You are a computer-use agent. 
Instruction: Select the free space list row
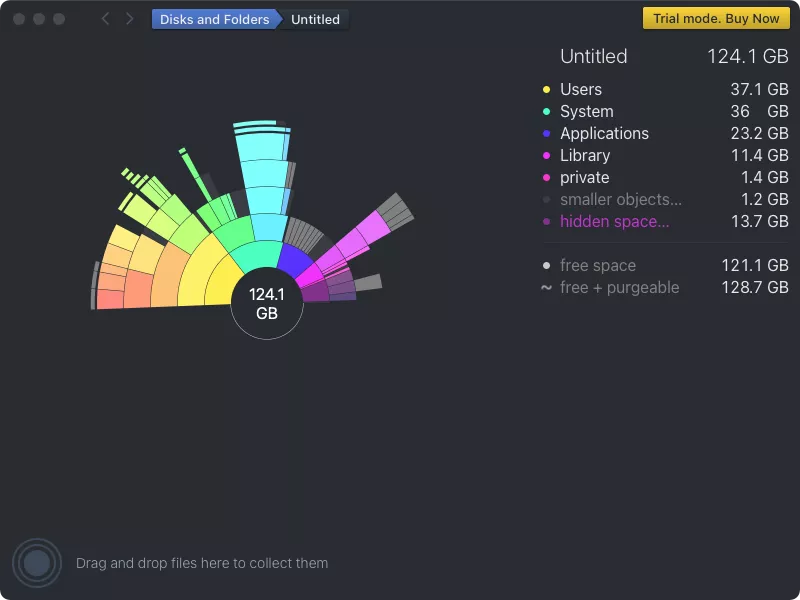598,266
